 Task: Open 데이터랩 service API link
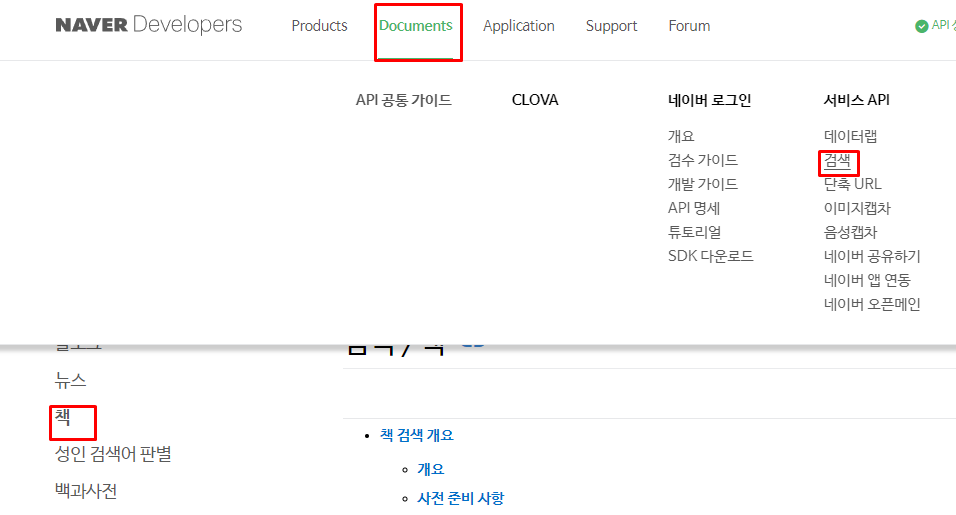point(851,136)
